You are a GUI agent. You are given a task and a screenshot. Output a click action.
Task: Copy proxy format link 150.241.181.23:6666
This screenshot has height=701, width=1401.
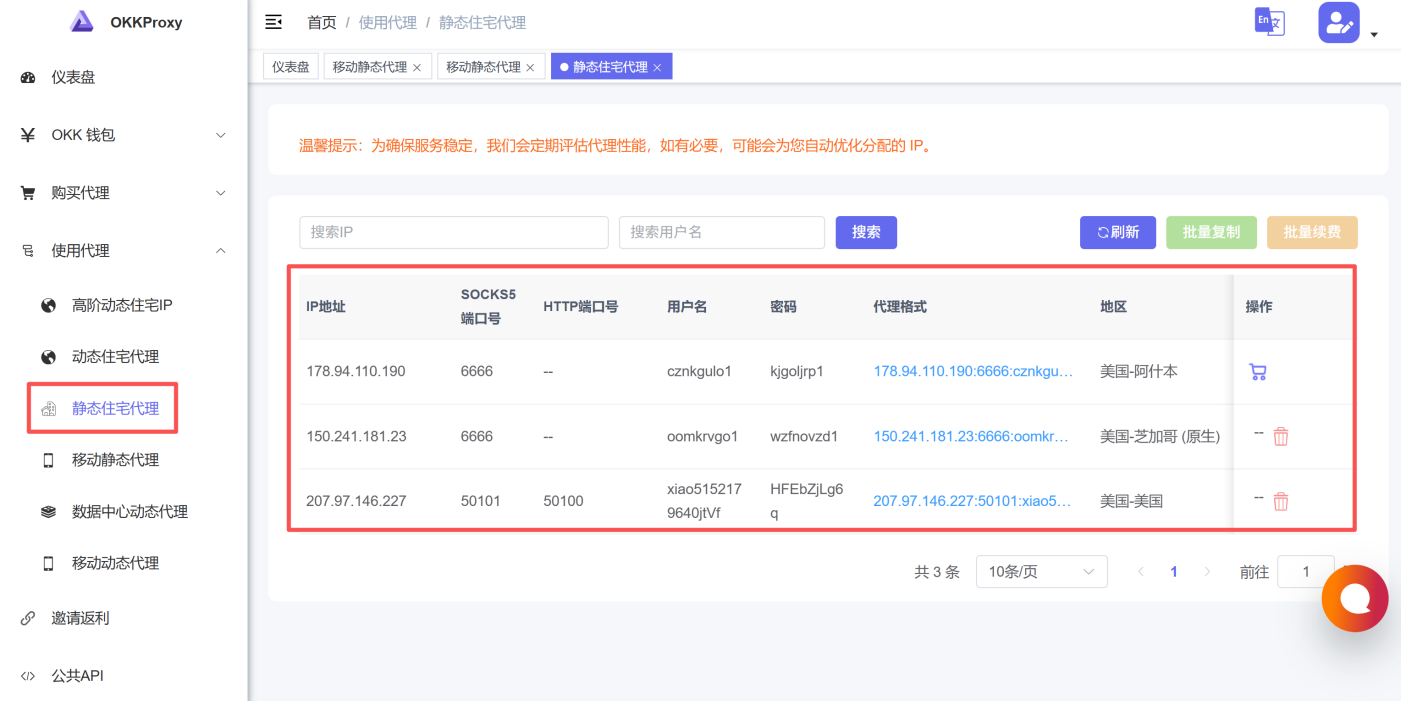click(971, 436)
